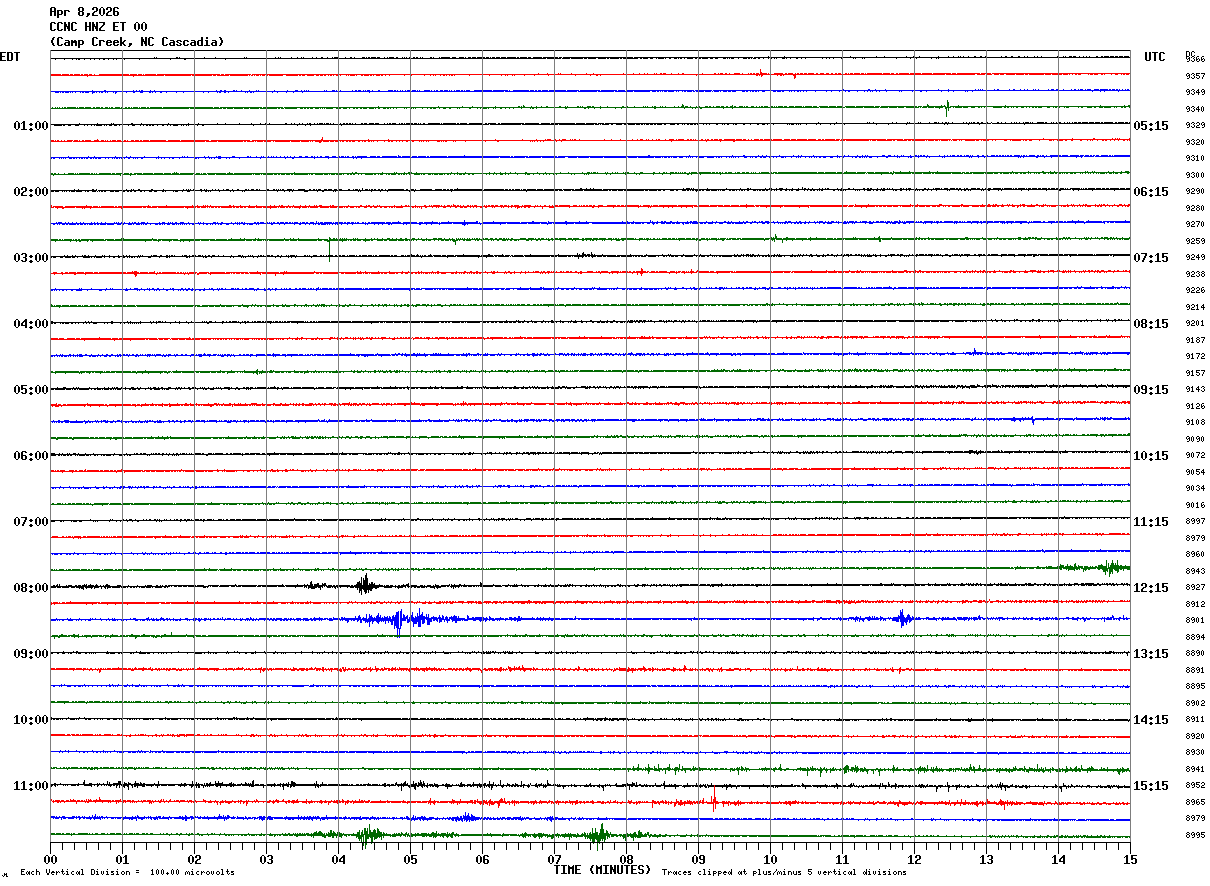Image resolution: width=1210 pixels, height=886 pixels.
Task: Select the DC offset value 9329
Action: coord(1195,126)
